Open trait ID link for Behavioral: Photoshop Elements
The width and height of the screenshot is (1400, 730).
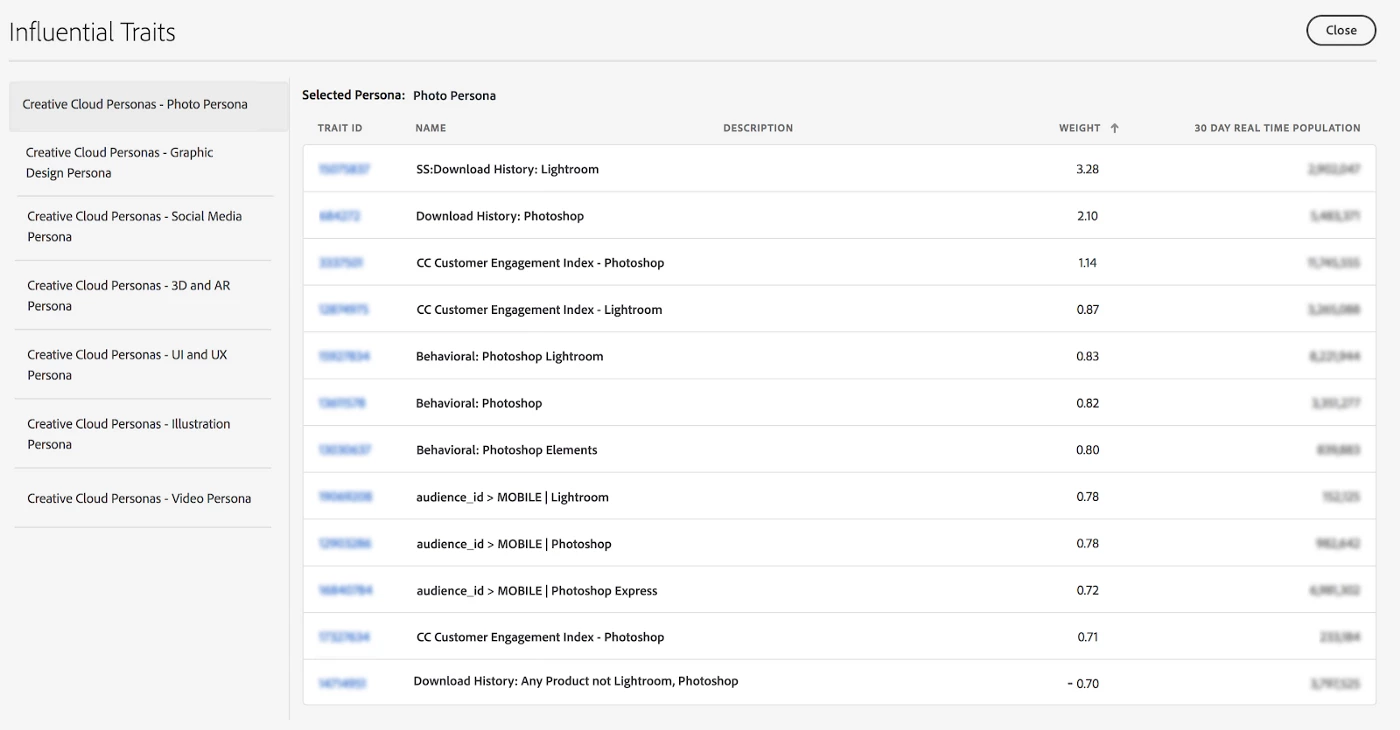[x=344, y=450]
